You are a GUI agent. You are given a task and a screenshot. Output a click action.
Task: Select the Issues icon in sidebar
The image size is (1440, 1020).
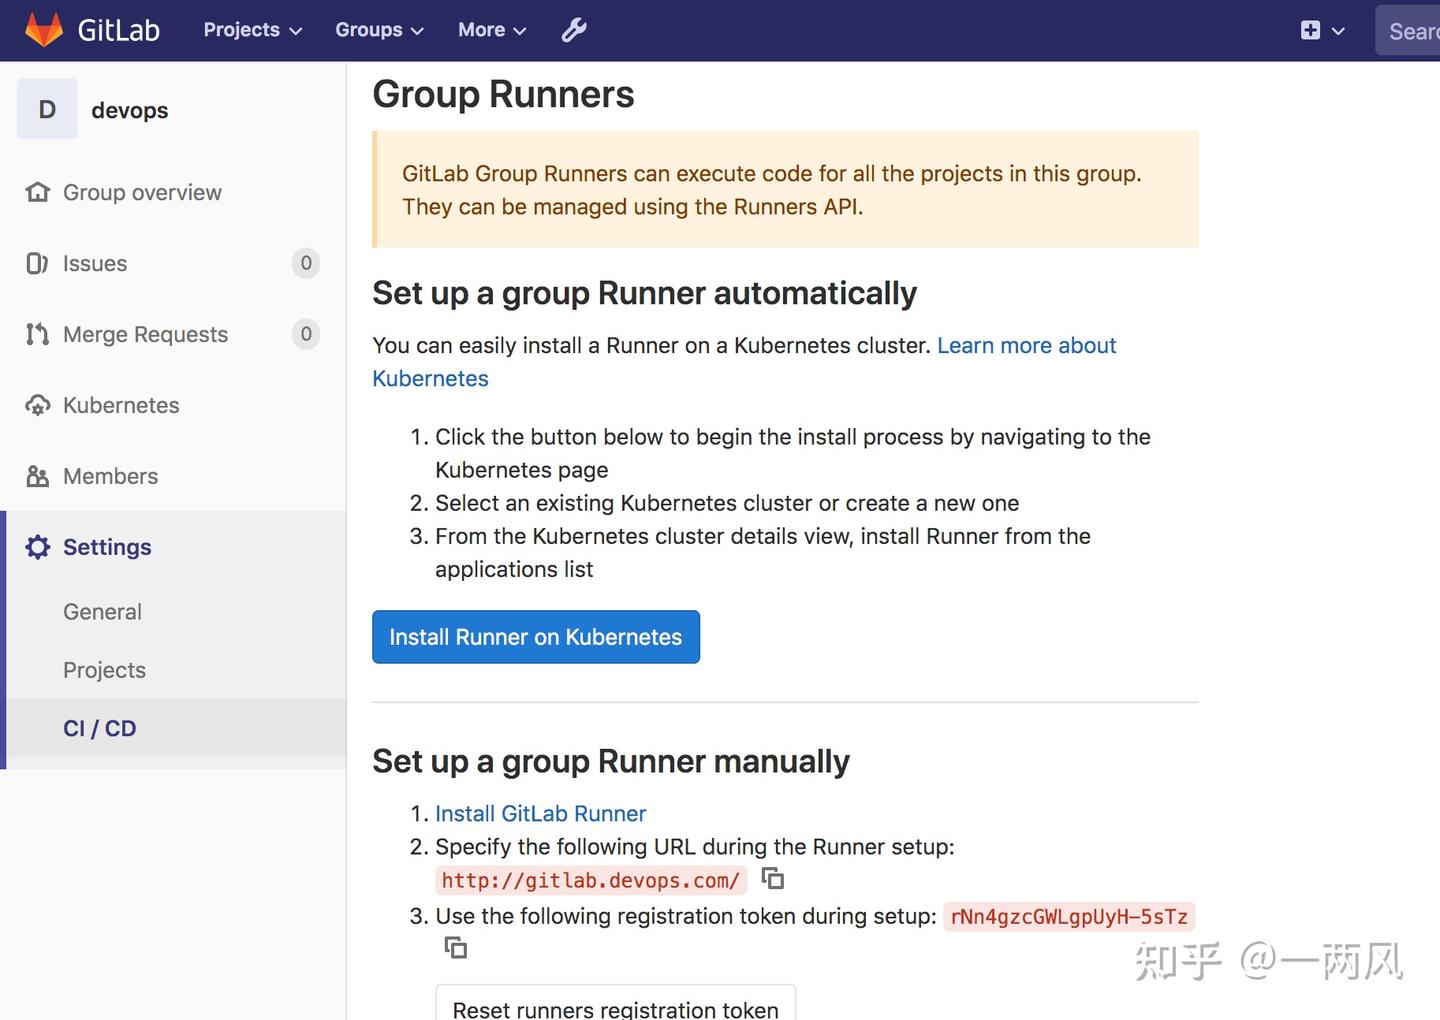(x=37, y=263)
